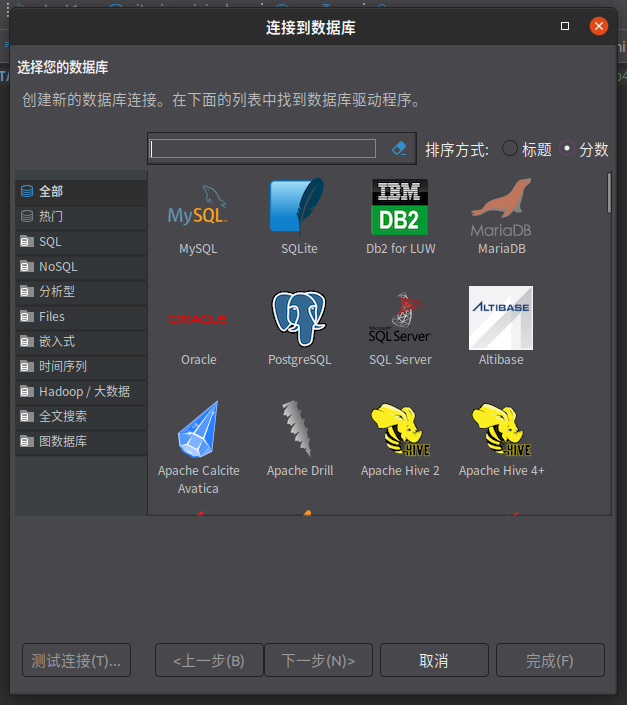Viewport: 627px width, 705px height.
Task: Show the 图数据库 (graph) category
Action: click(x=81, y=442)
